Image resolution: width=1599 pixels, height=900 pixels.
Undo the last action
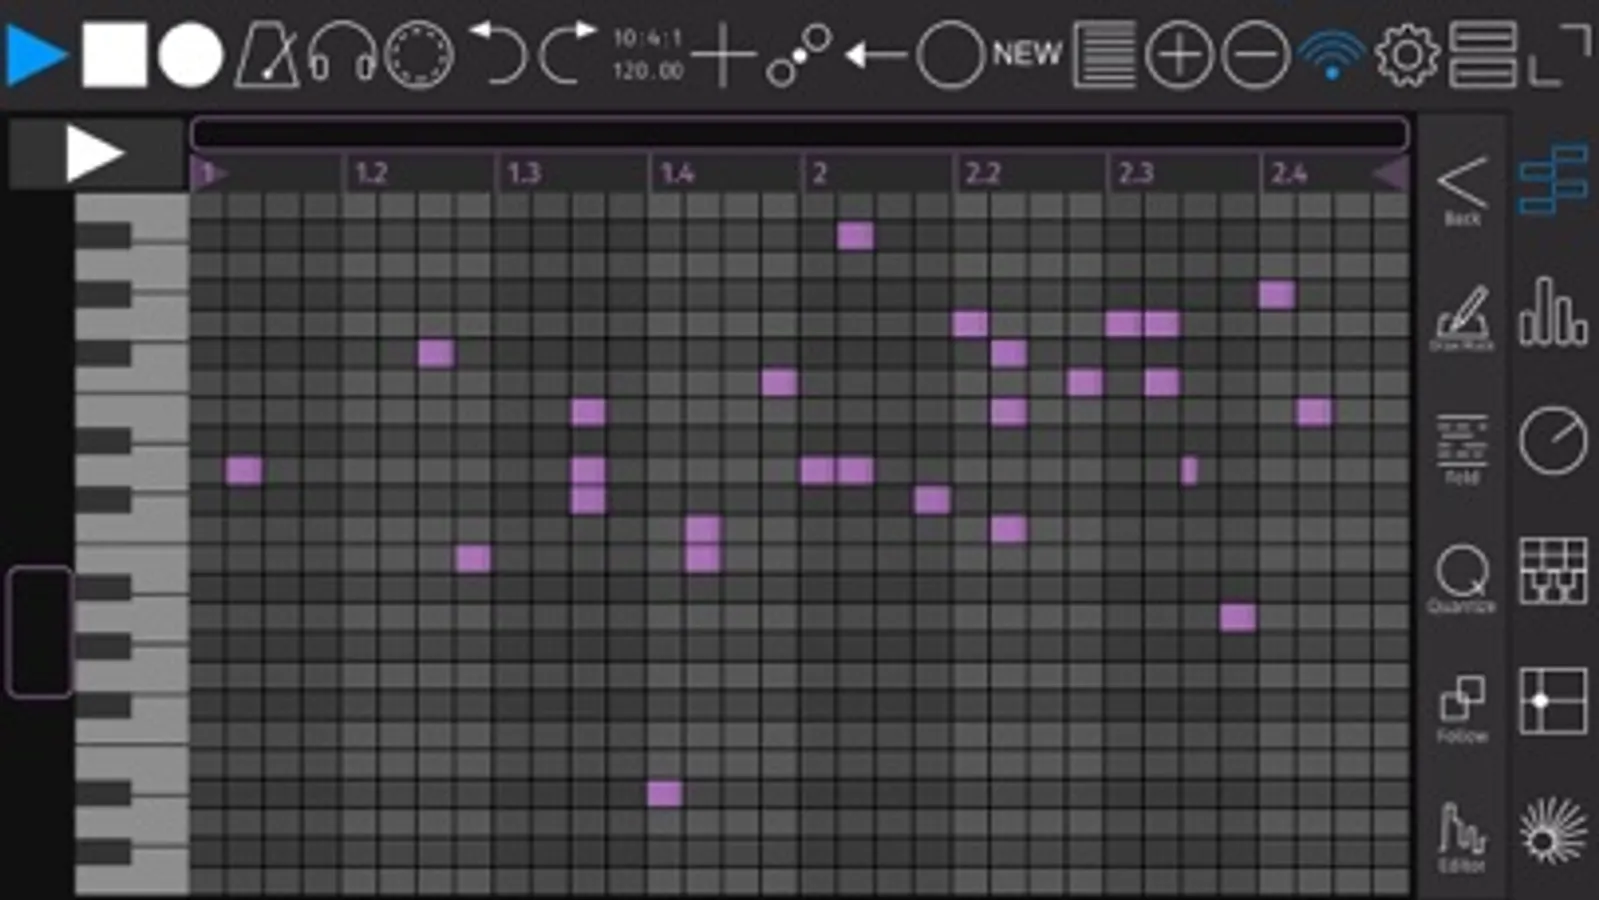pos(498,53)
